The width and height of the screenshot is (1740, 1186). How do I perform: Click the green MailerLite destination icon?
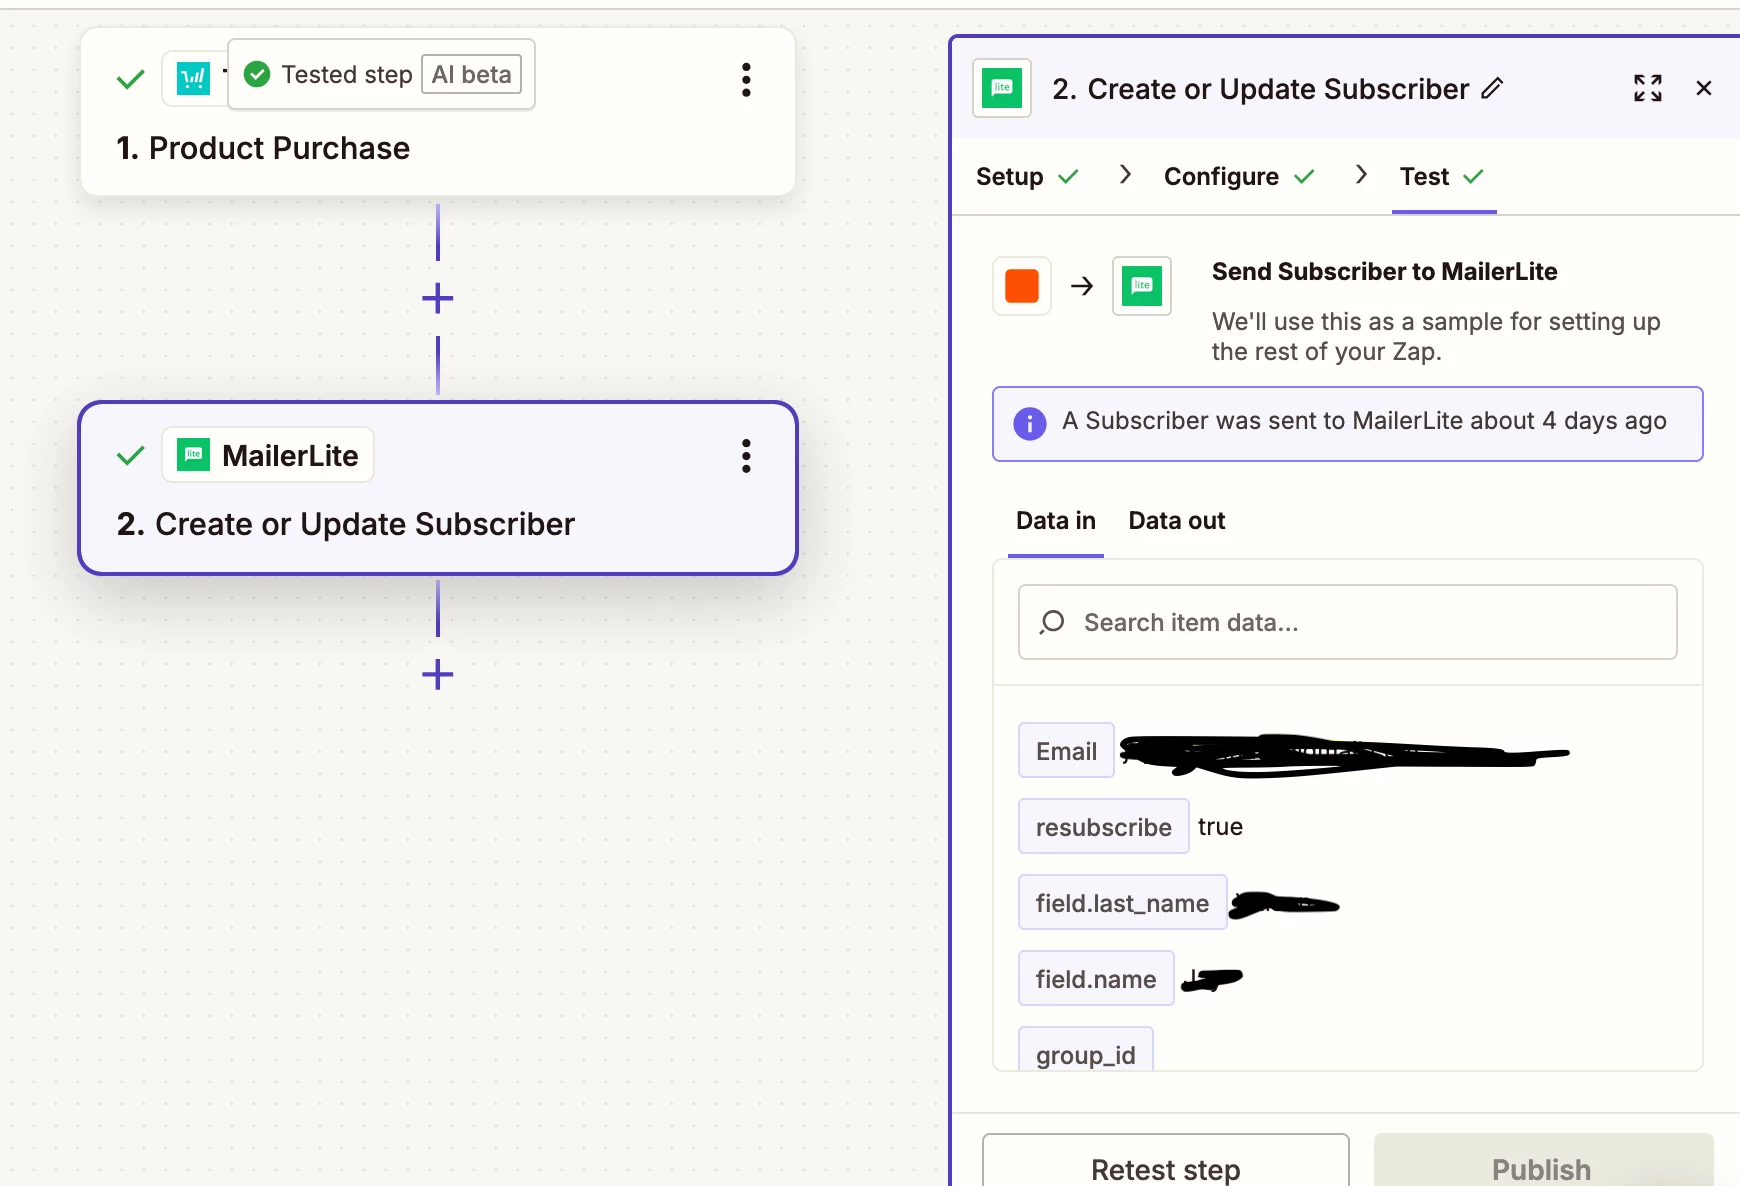[1142, 286]
